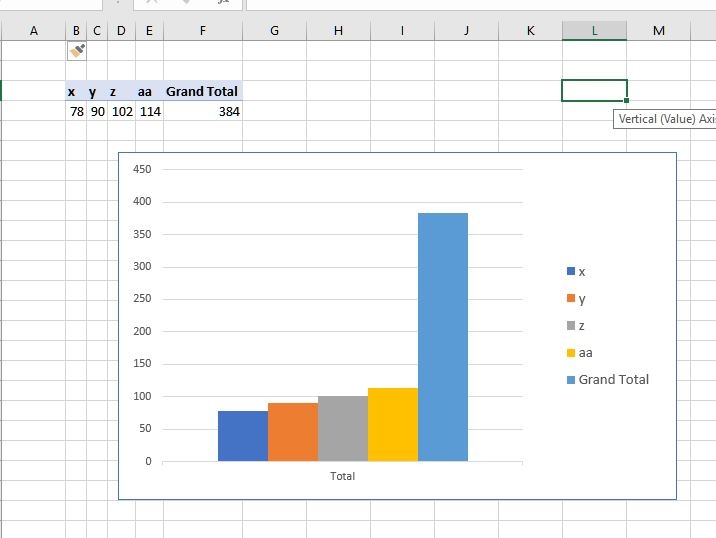Click the 400 value axis label
The image size is (716, 538).
(142, 201)
